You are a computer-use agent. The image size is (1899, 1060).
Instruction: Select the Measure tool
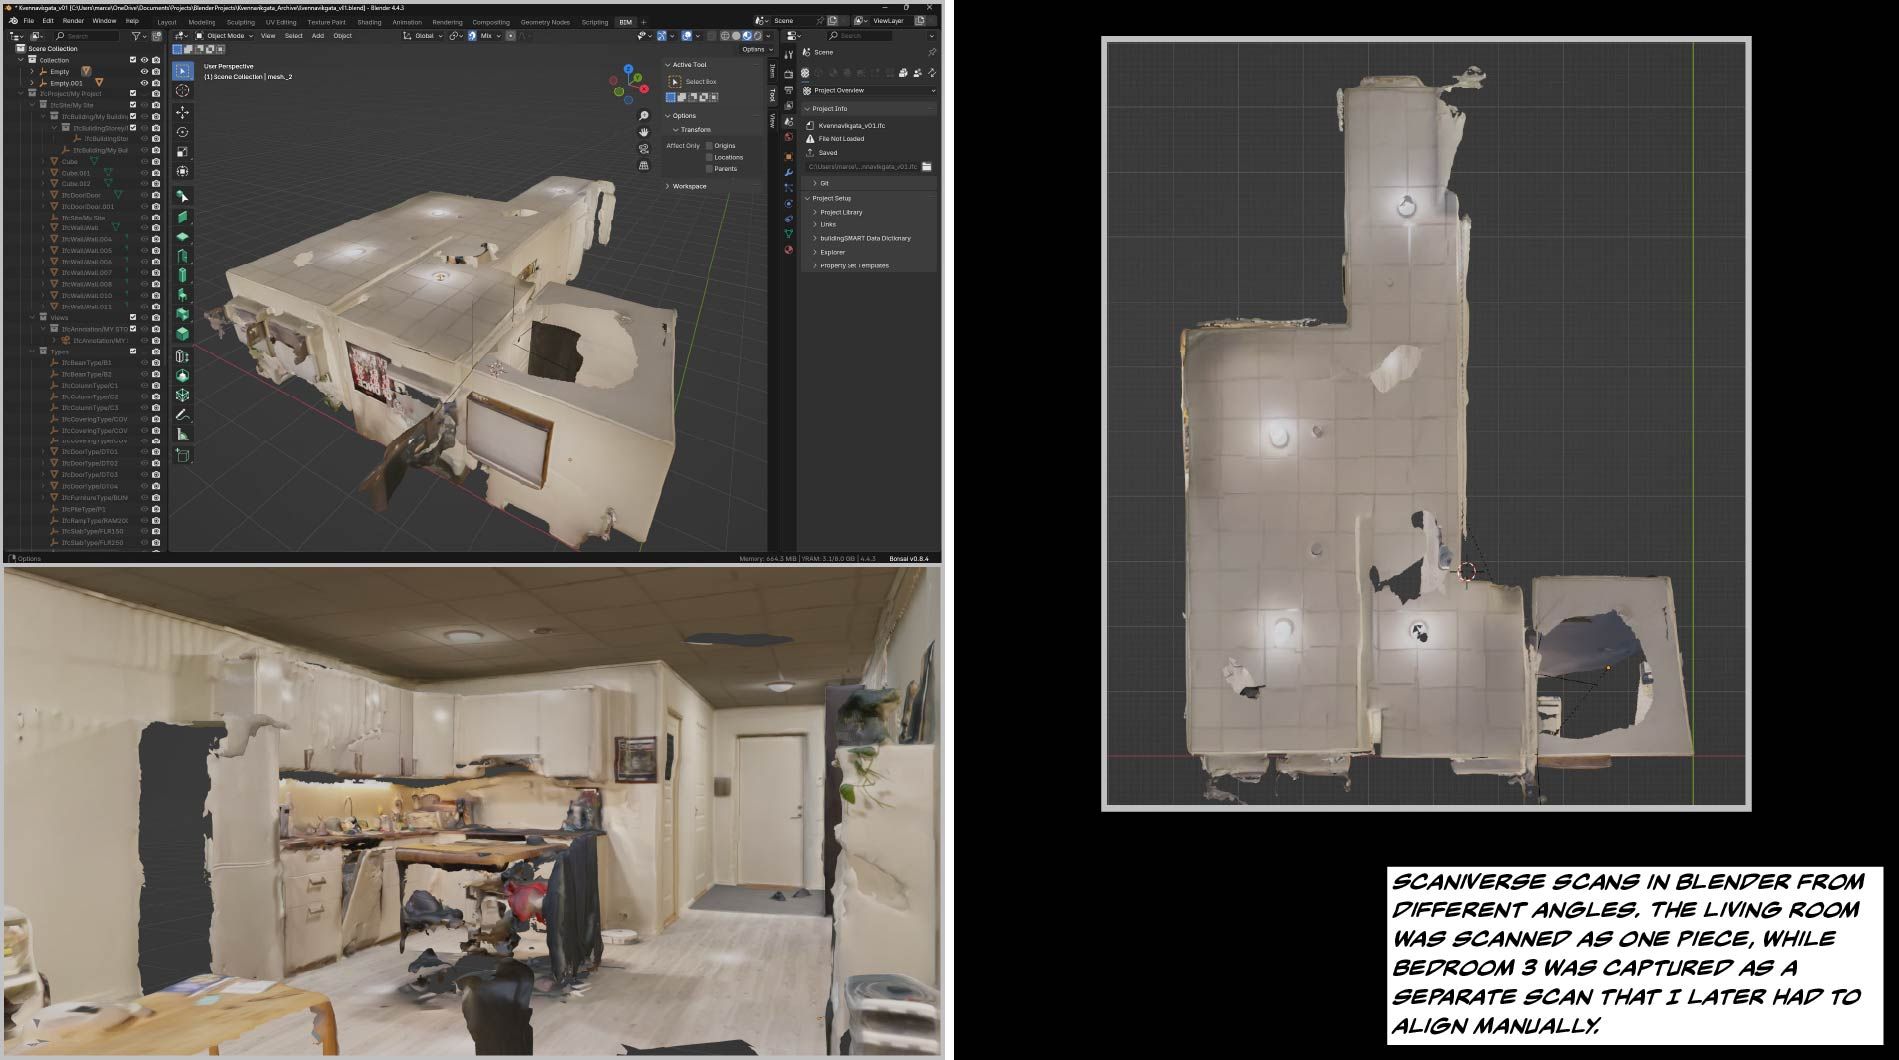click(x=182, y=434)
